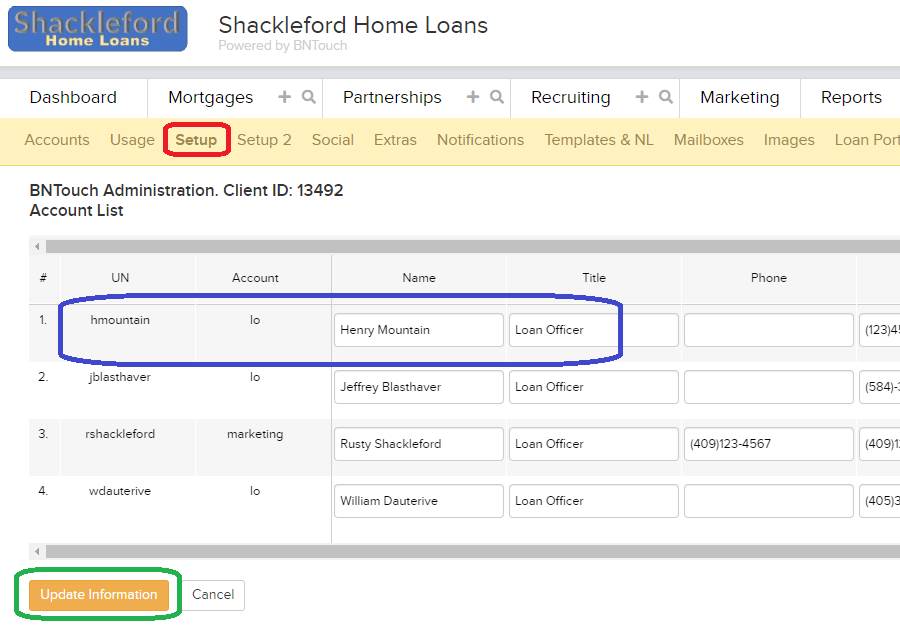This screenshot has height=625, width=900.
Task: Add a new mortgage with plus icon
Action: 284,96
